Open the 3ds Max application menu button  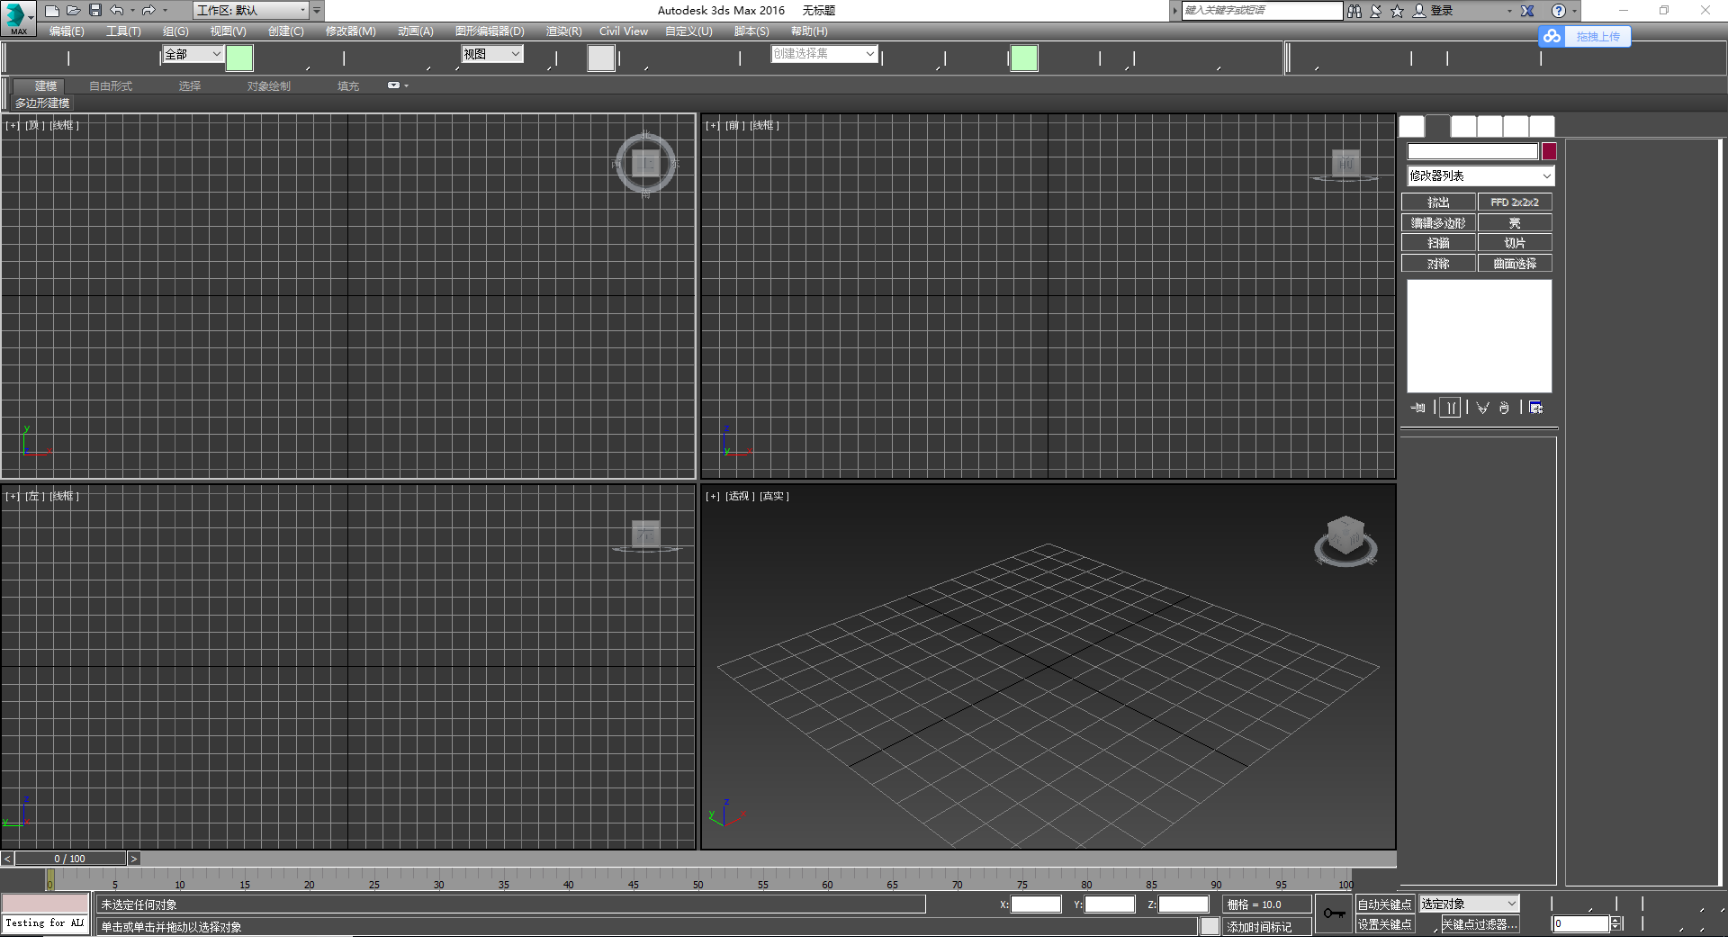click(17, 17)
